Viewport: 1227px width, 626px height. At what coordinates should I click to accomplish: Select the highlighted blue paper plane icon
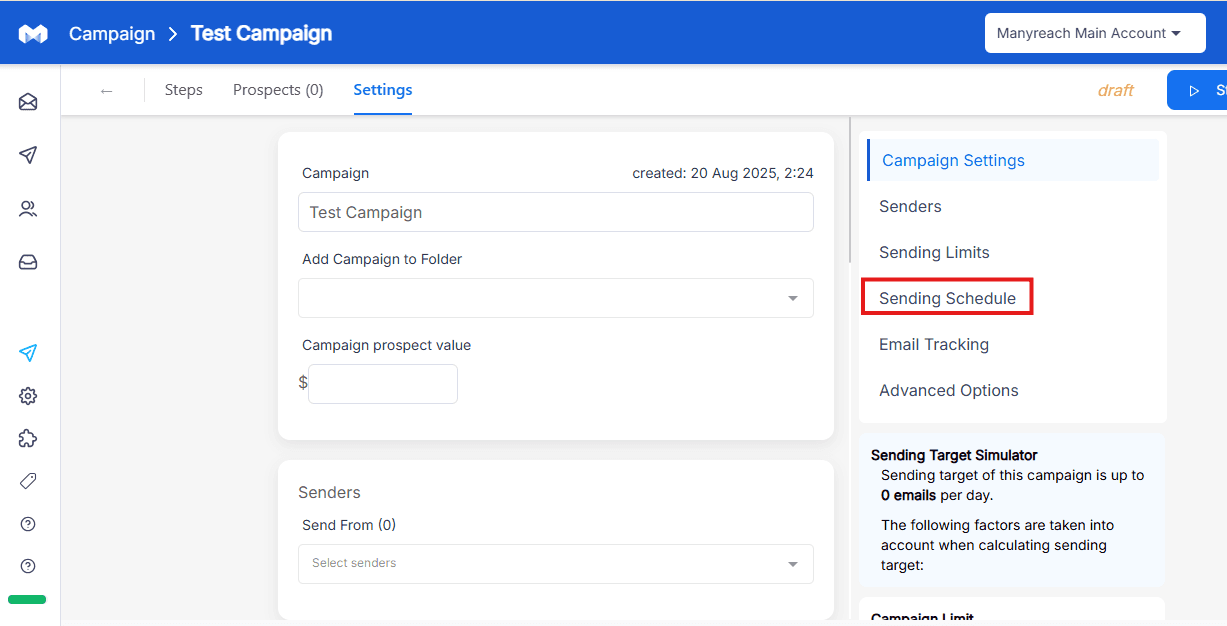pyautogui.click(x=28, y=353)
